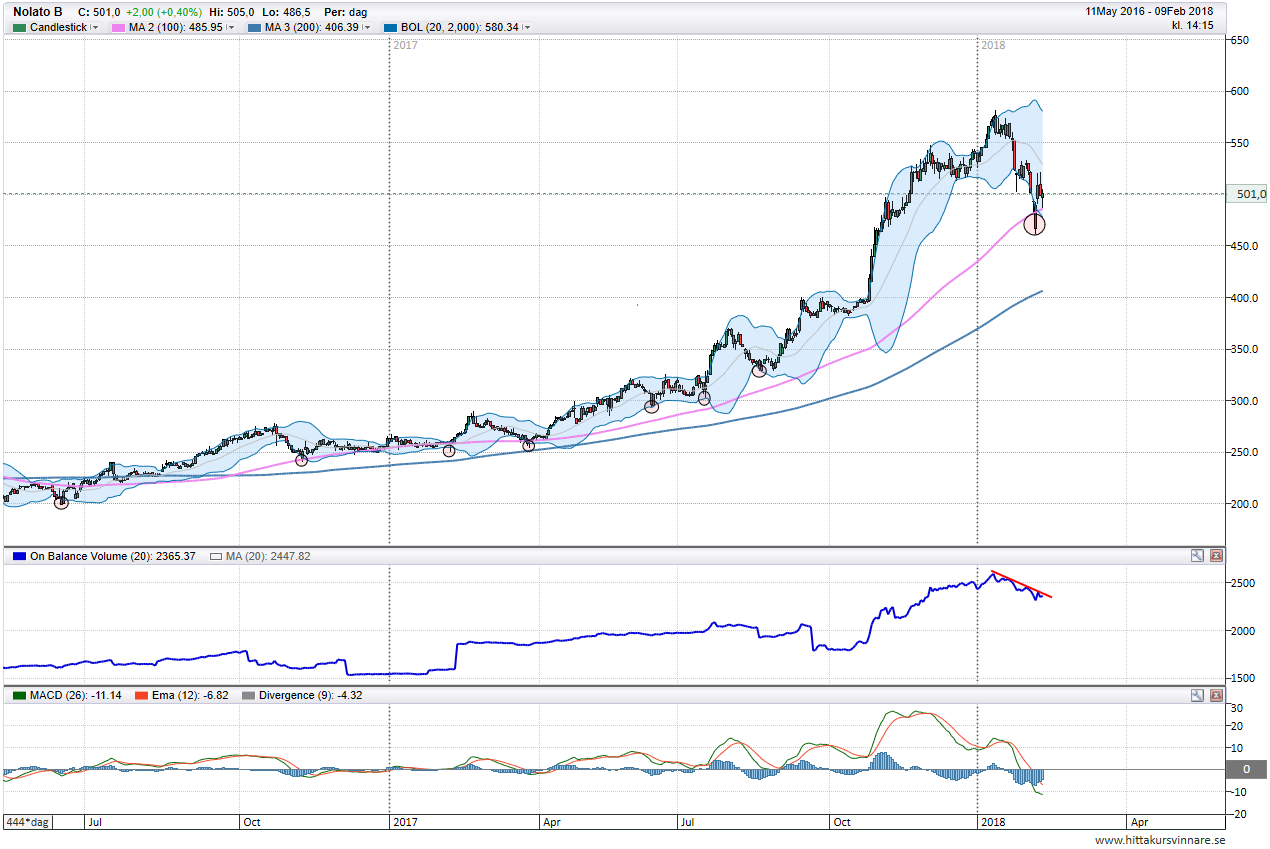Click the blue BOL color swatch

pos(390,28)
